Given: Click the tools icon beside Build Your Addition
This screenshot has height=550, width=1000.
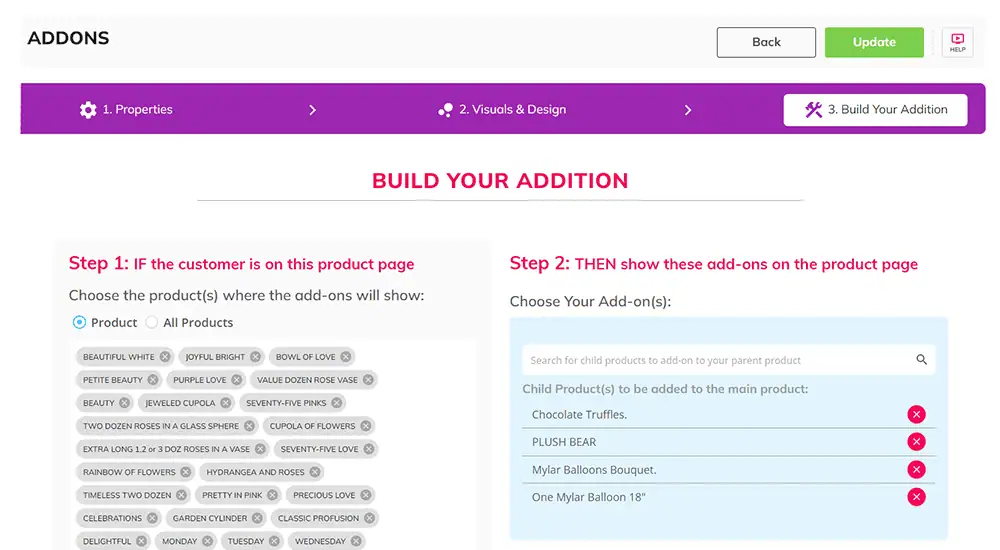Looking at the screenshot, I should click(x=813, y=110).
